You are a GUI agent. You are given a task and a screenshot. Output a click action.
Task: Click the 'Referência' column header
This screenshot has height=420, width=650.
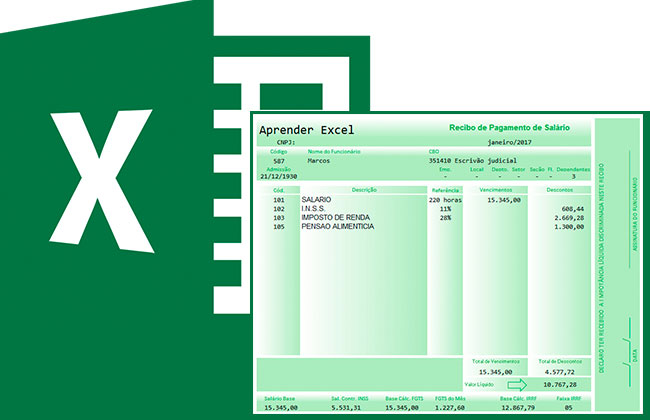click(445, 190)
